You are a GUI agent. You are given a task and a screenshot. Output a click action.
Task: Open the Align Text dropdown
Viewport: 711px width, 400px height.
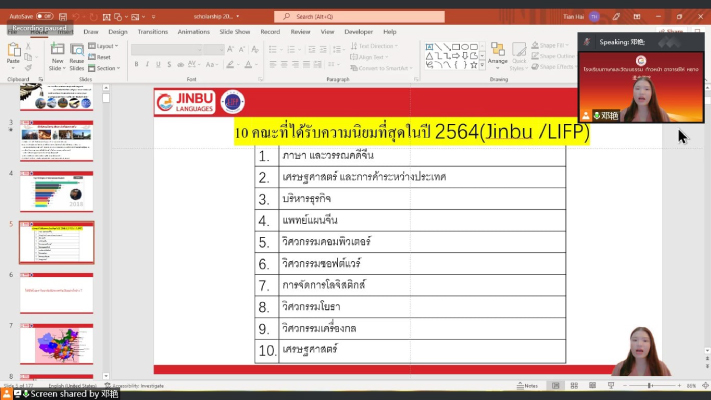[370, 57]
